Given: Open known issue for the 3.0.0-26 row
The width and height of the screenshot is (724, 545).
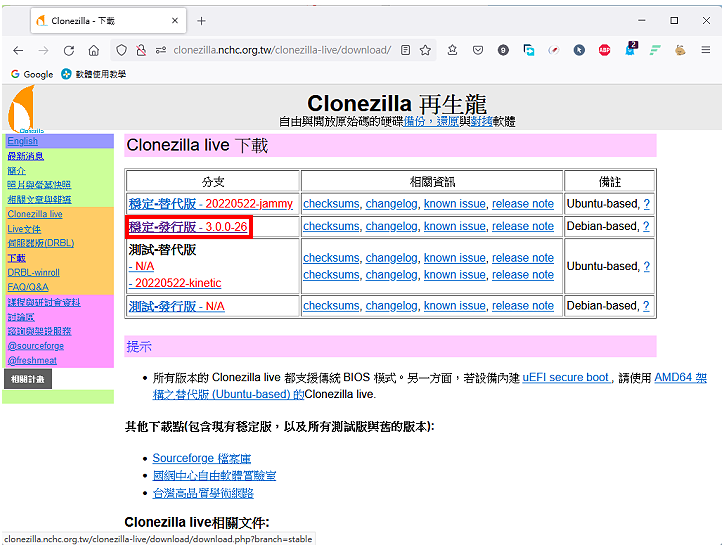Looking at the screenshot, I should click(x=455, y=226).
